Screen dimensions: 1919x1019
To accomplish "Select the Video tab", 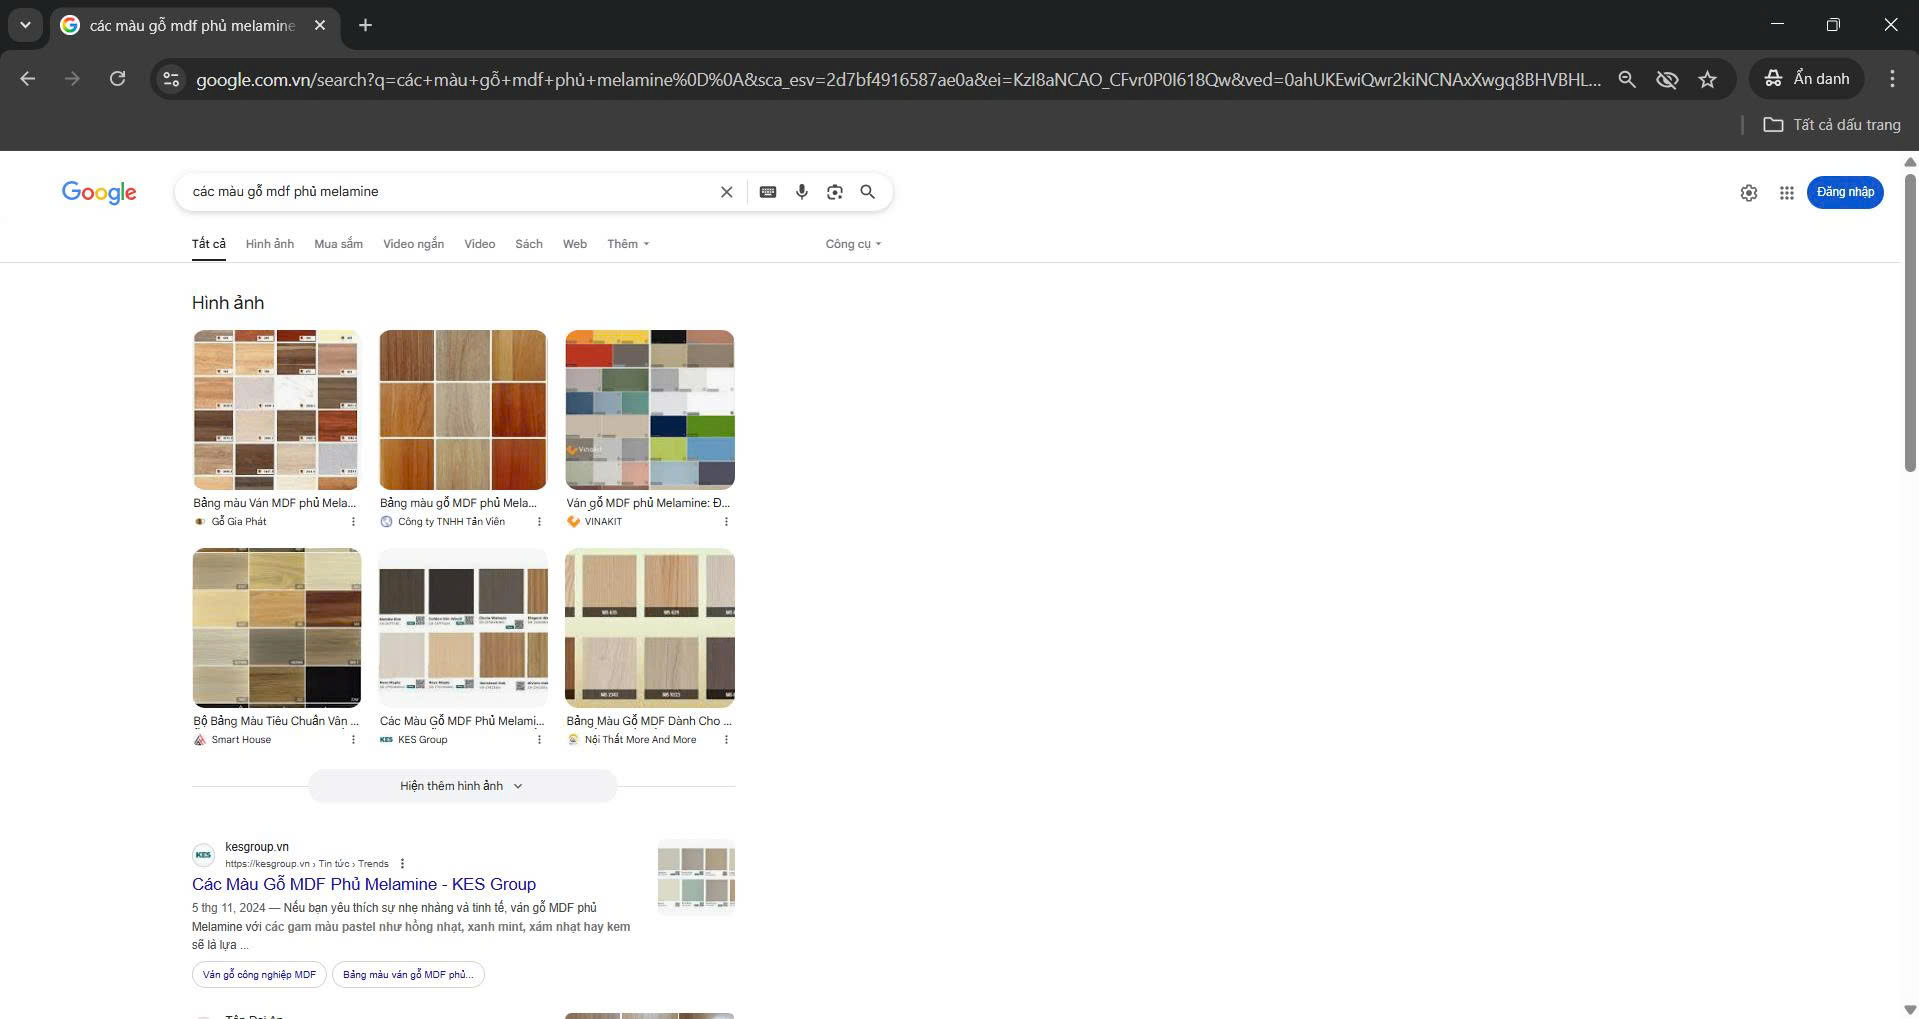I will click(x=479, y=244).
